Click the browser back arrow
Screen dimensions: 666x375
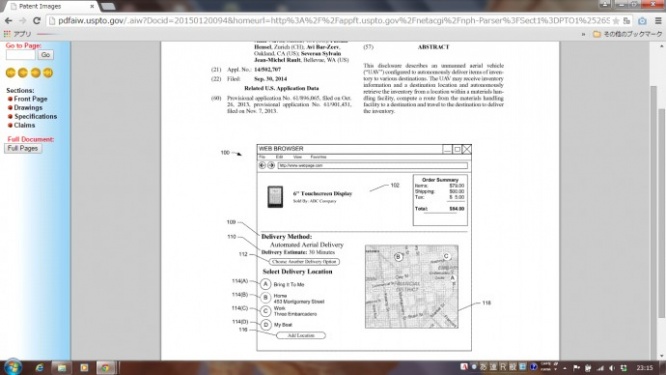(x=8, y=20)
